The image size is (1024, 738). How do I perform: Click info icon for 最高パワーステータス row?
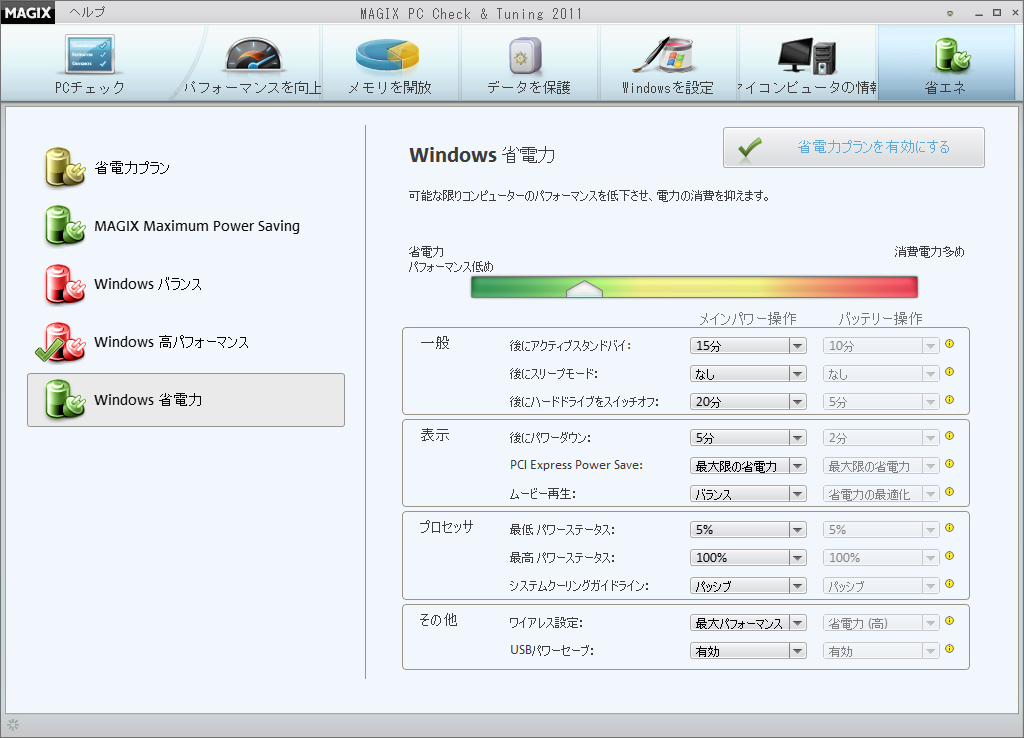[x=950, y=556]
